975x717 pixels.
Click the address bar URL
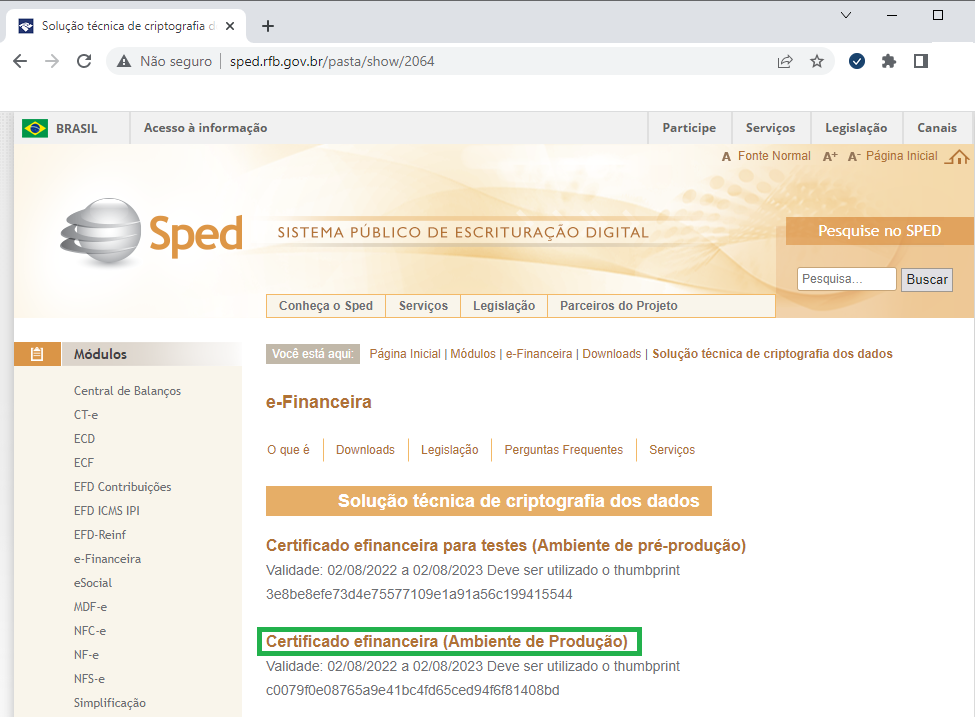(332, 61)
